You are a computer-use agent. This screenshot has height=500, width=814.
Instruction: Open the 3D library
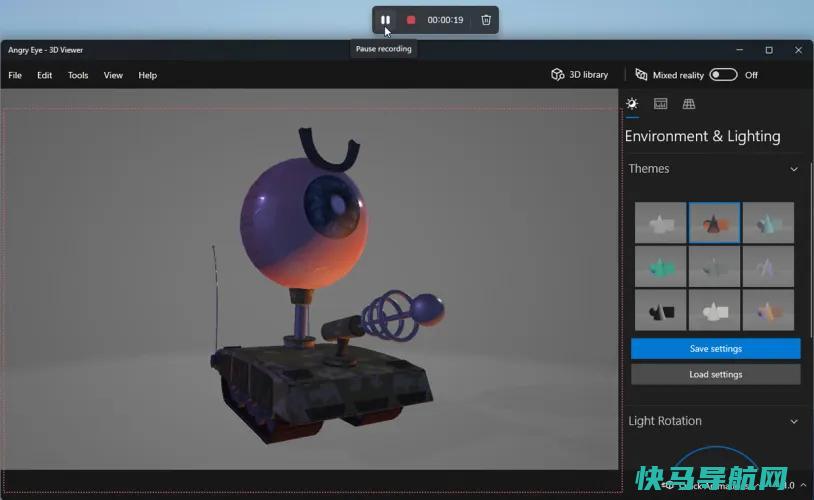pos(579,75)
